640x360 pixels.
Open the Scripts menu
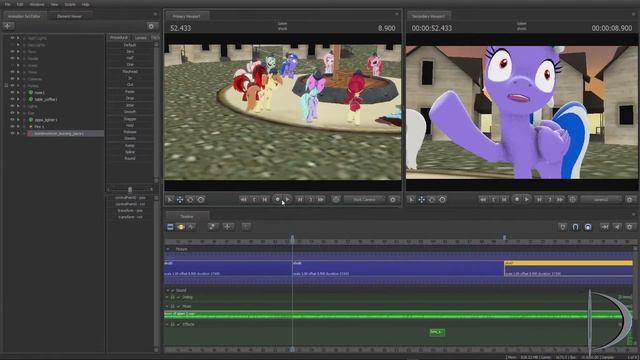click(70, 4)
